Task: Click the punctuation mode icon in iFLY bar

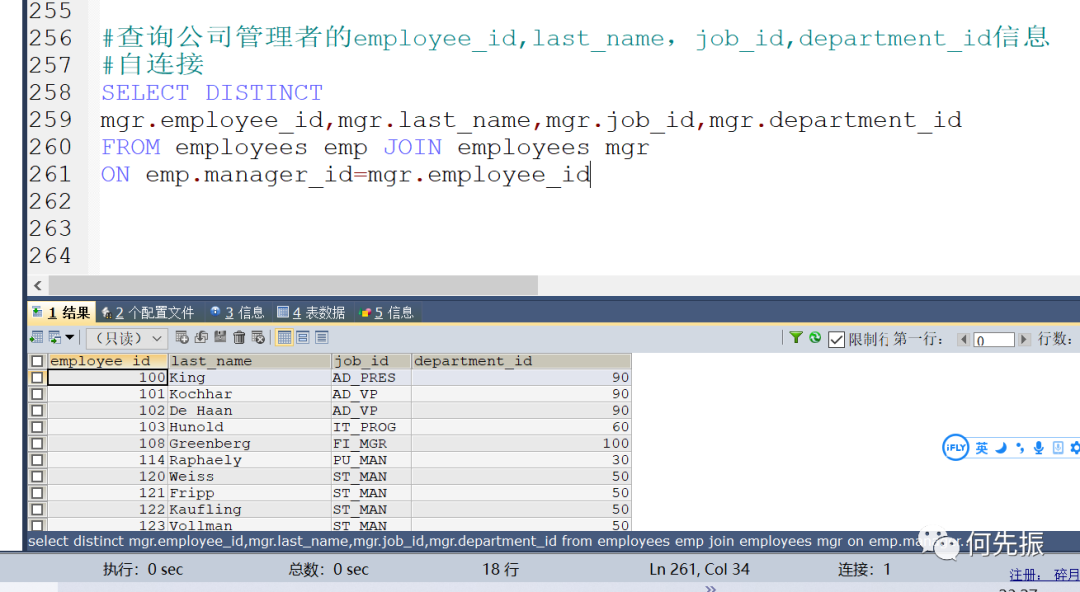Action: [1020, 449]
